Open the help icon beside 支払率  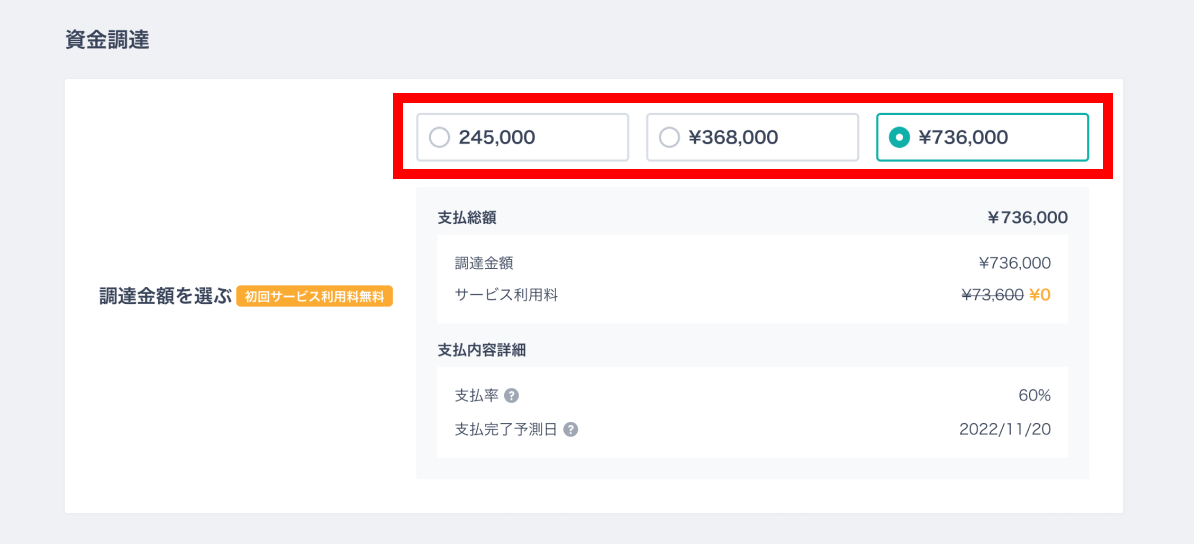(512, 395)
